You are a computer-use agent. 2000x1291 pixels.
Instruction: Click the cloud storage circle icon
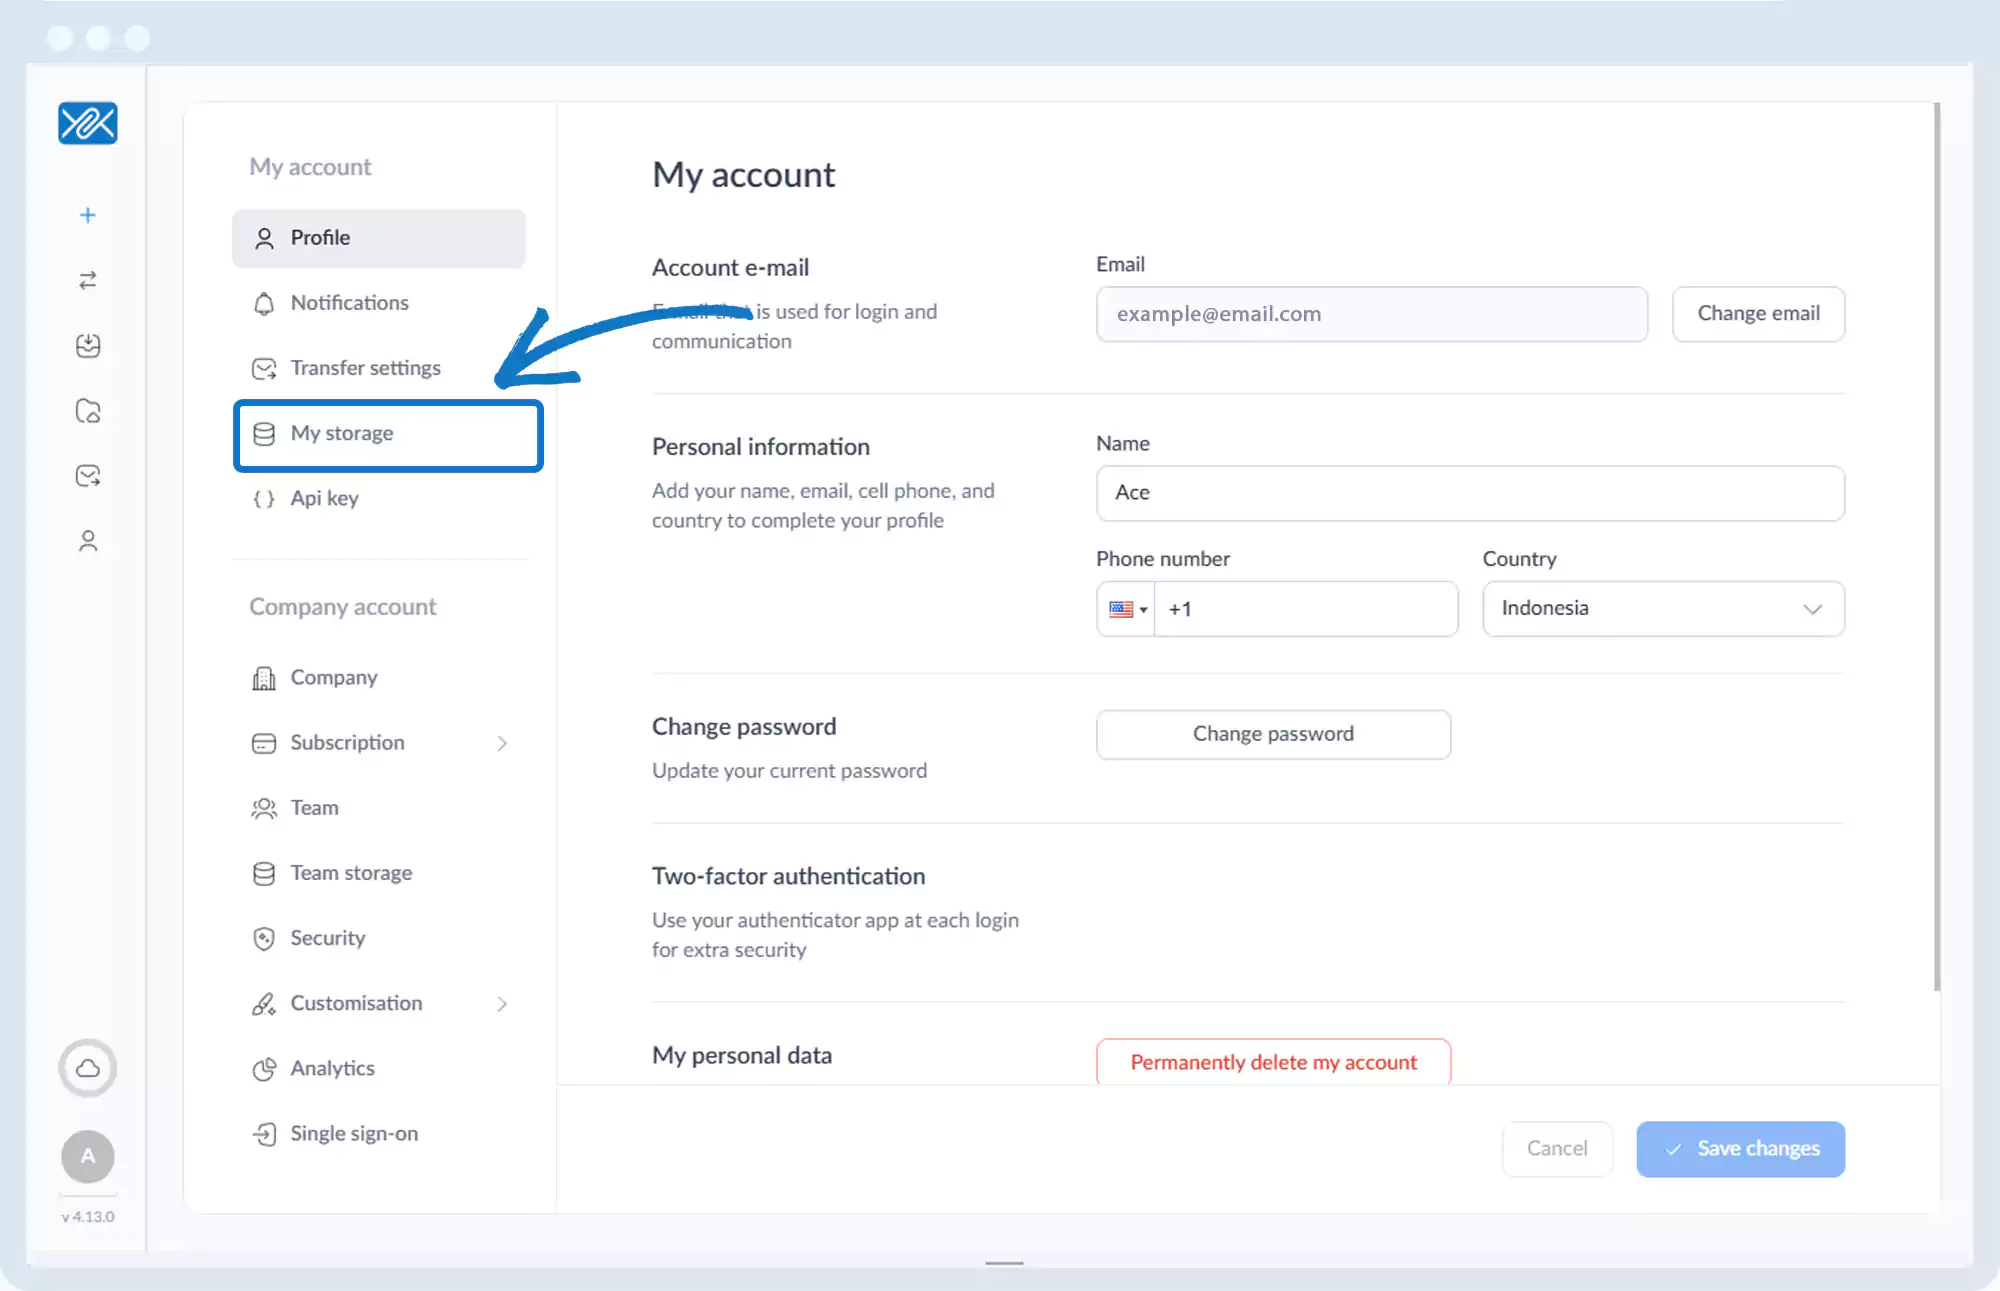point(88,1068)
